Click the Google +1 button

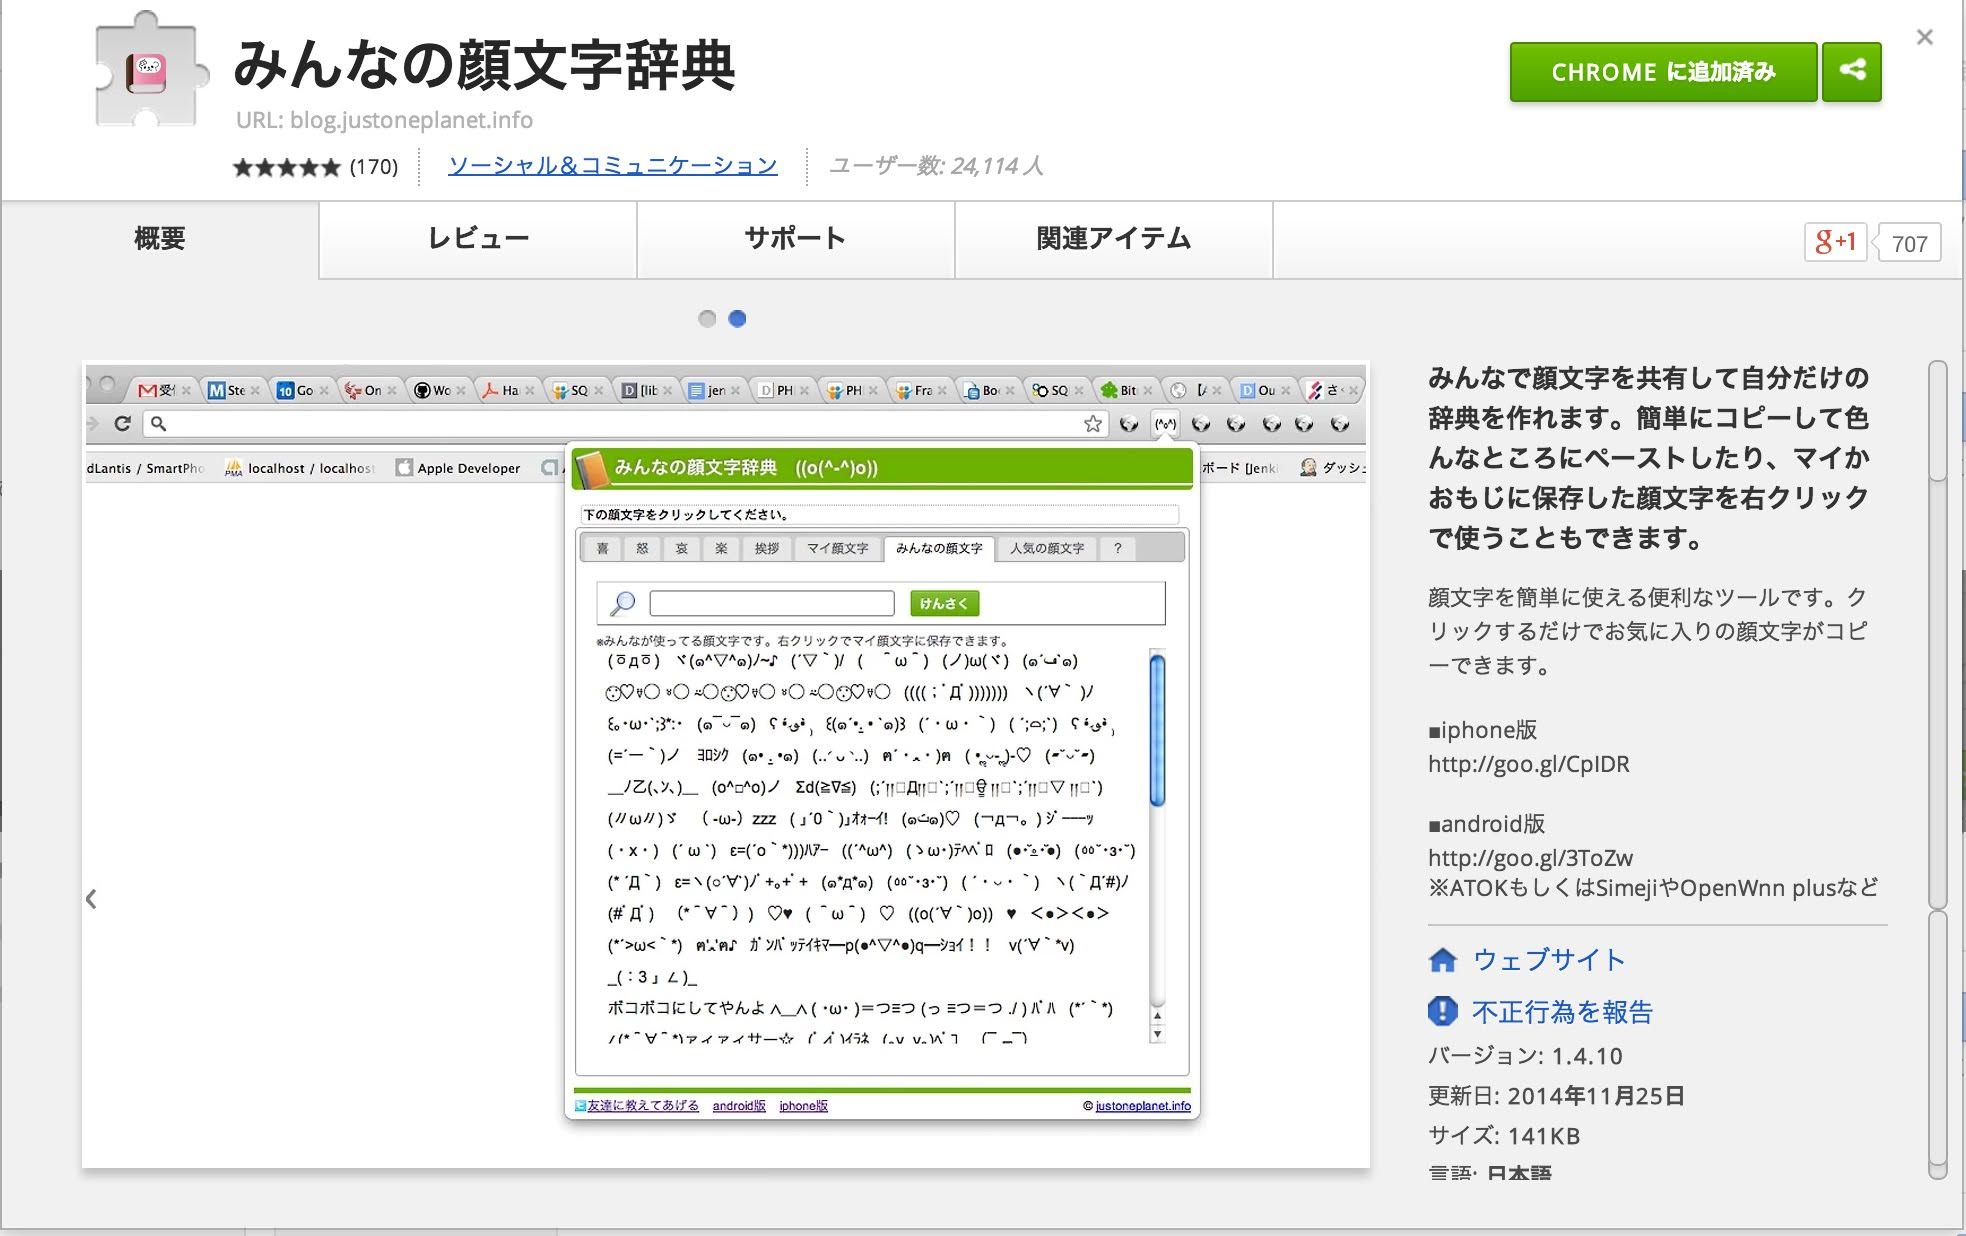click(1835, 242)
